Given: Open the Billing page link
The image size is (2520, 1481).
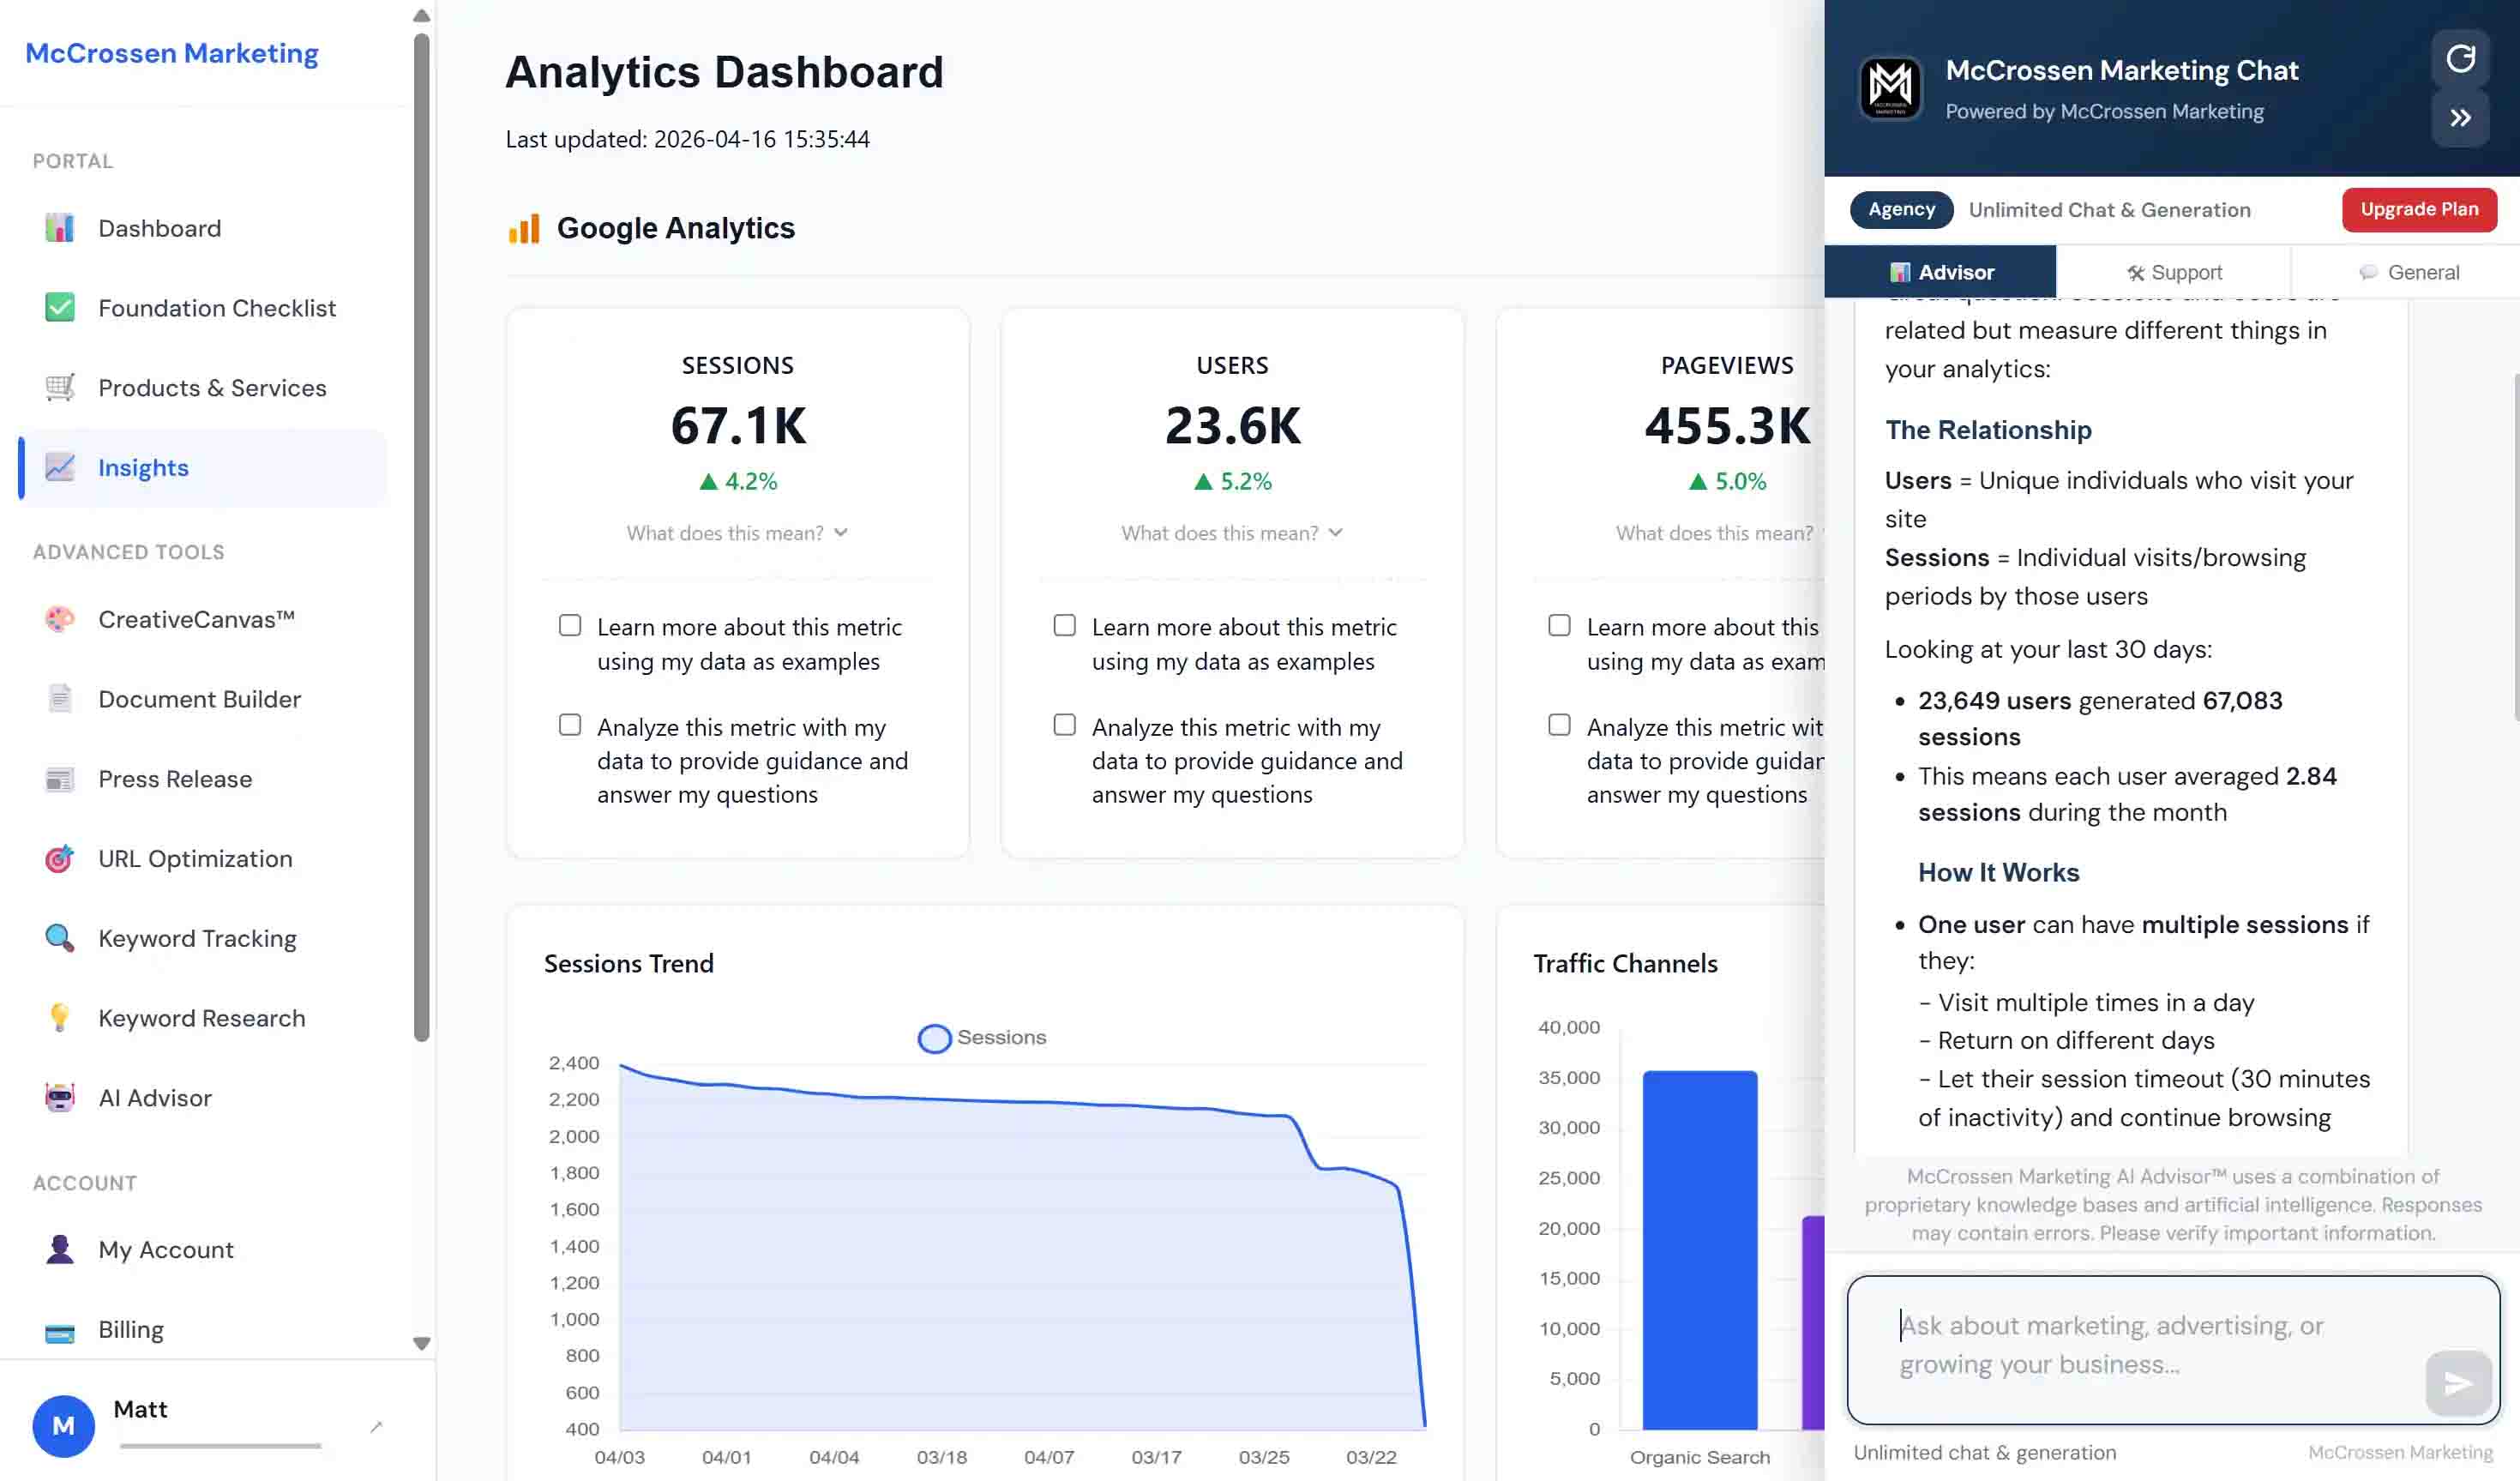Looking at the screenshot, I should point(130,1329).
